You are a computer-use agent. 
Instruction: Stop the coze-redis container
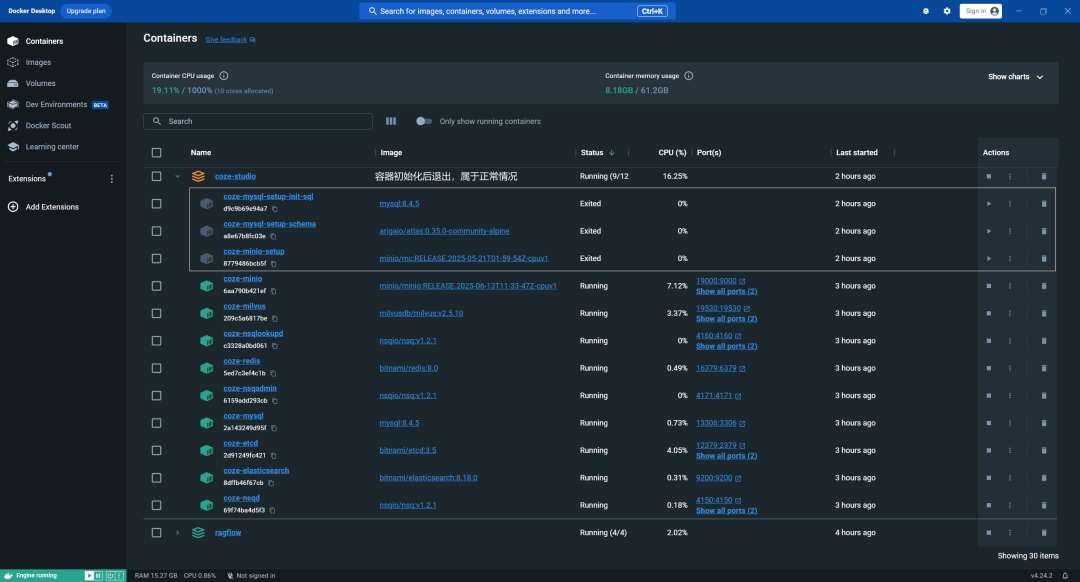click(988, 368)
